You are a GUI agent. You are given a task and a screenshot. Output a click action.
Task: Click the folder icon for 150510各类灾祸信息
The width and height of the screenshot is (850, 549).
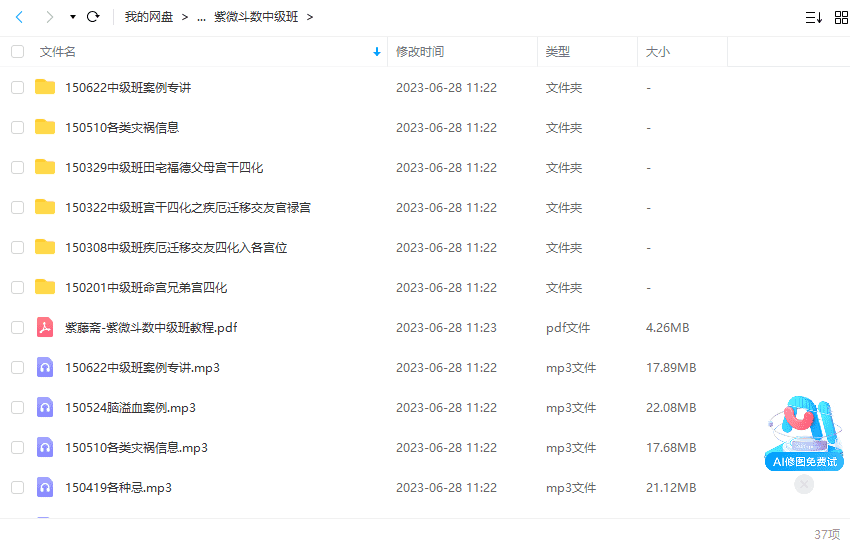coord(45,127)
